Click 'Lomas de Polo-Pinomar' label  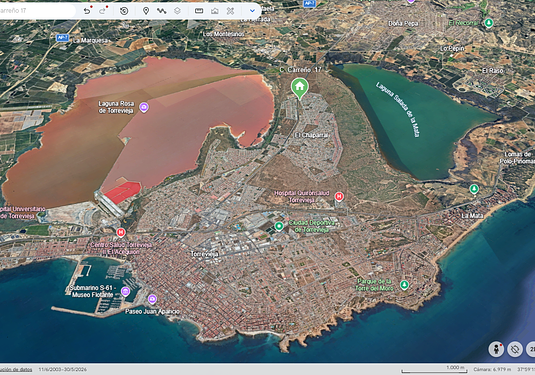coord(517,158)
